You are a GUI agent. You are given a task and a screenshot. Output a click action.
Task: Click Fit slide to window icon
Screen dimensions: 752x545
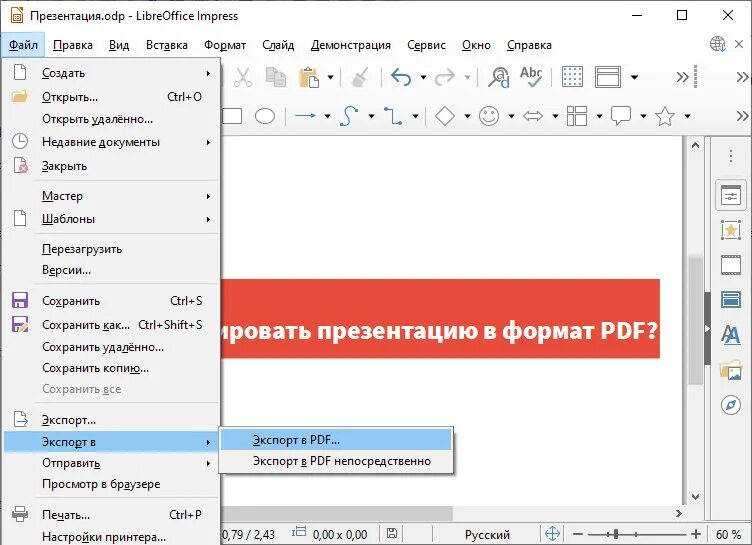click(552, 533)
